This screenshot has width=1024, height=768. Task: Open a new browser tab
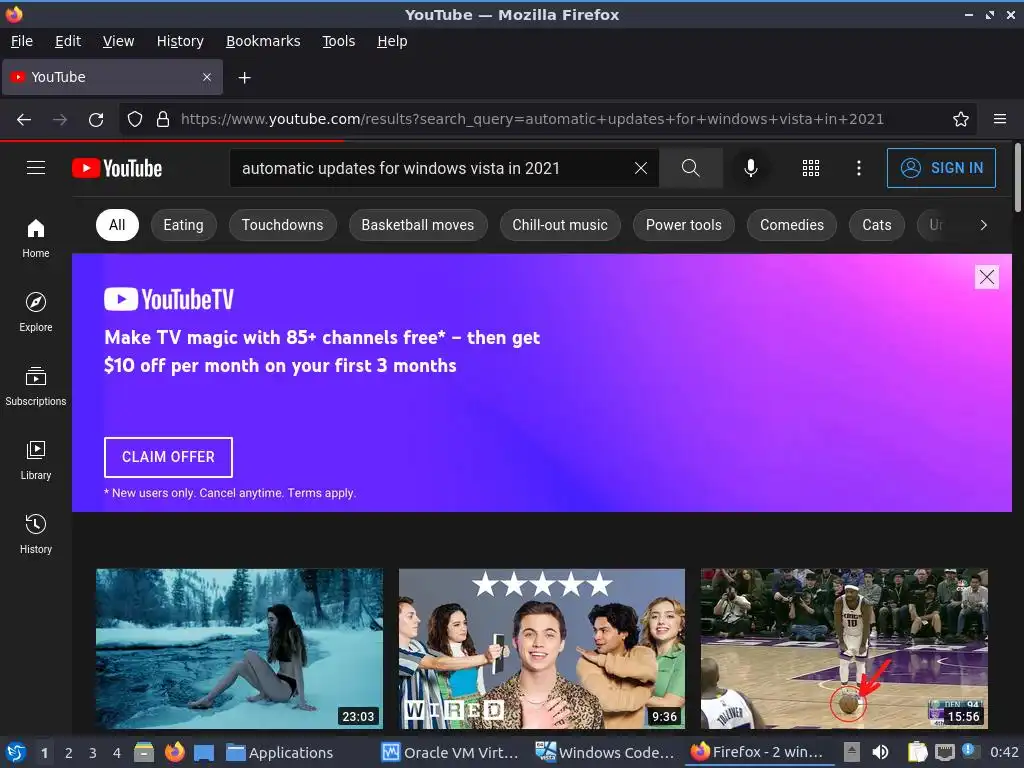pos(244,78)
